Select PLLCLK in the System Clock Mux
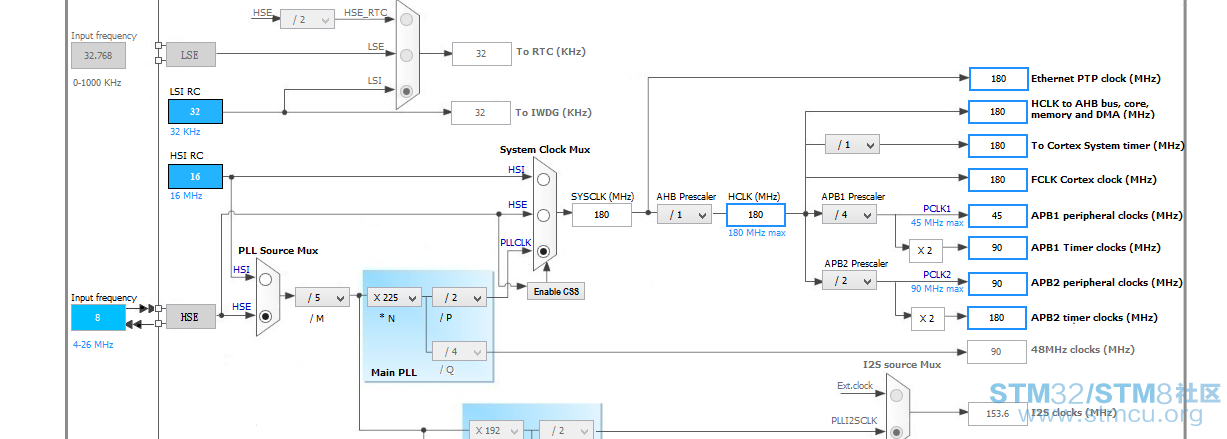 (x=543, y=251)
